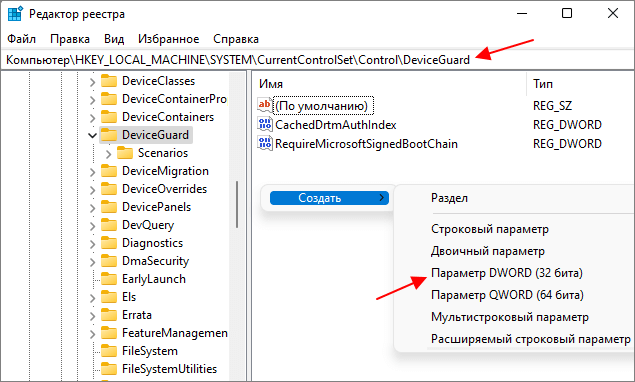Image resolution: width=635 pixels, height=382 pixels.
Task: Click the DeviceContainers folder icon
Action: (109, 117)
